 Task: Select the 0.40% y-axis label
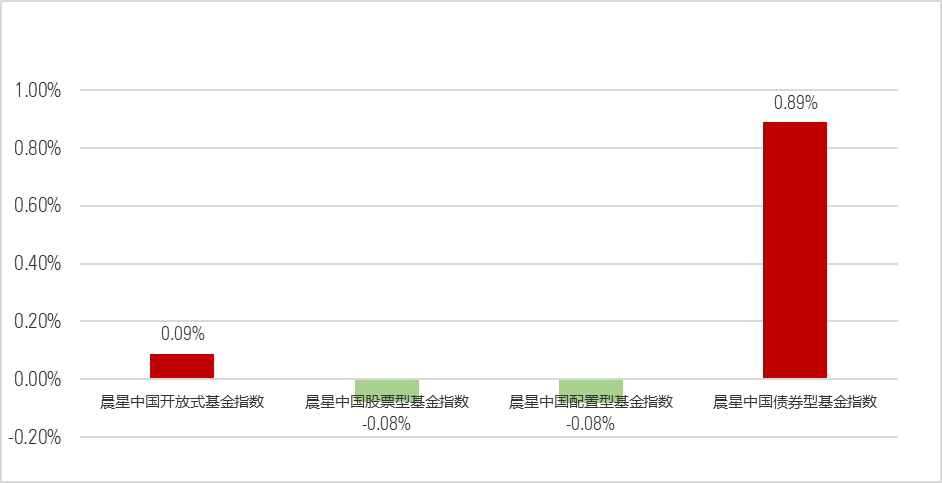[38, 264]
